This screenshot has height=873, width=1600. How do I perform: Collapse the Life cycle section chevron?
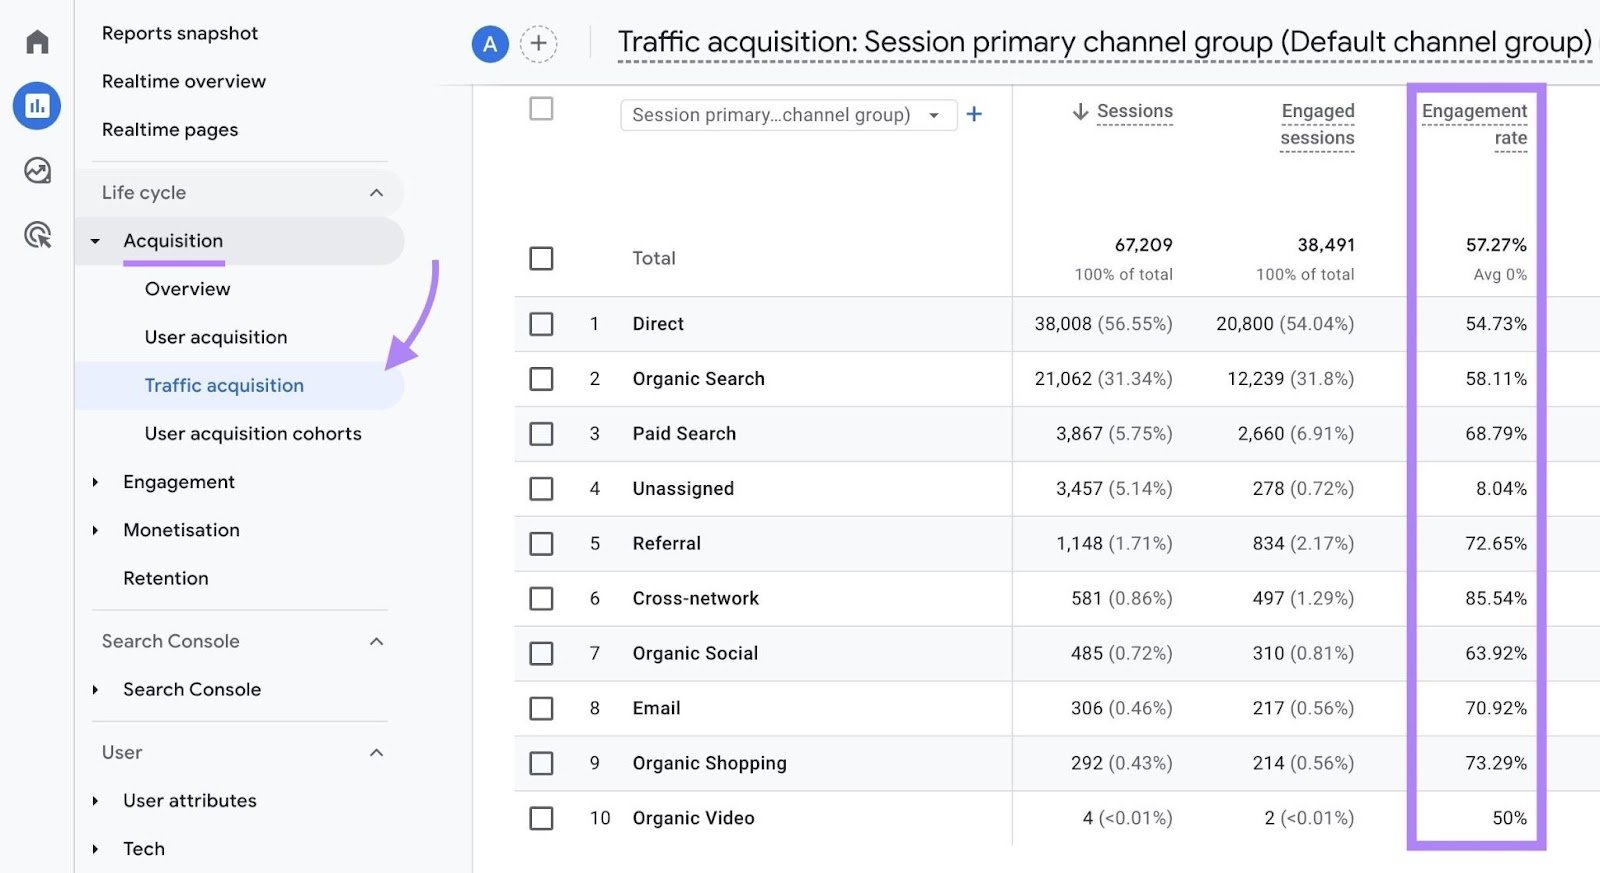pos(376,193)
